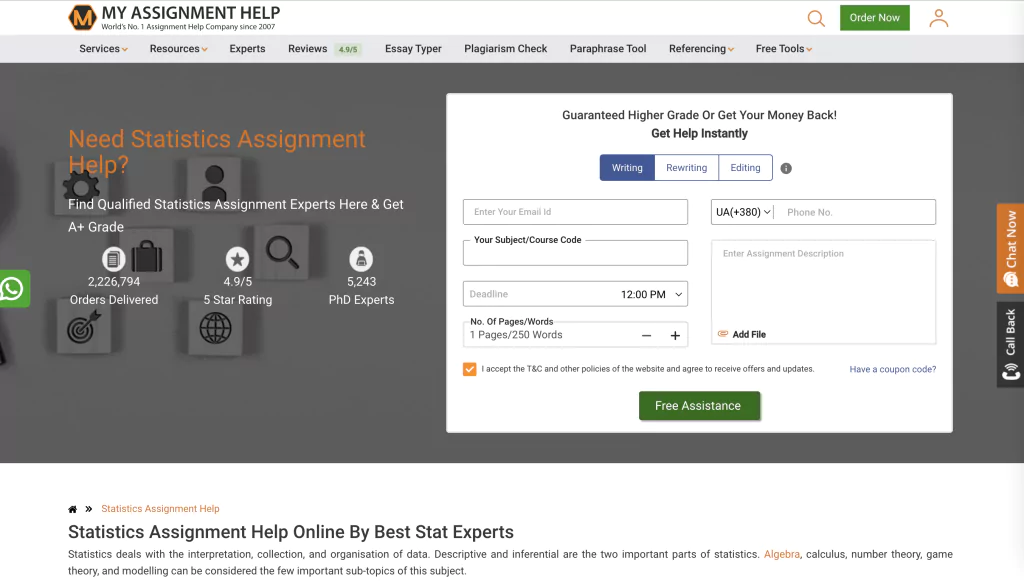Screen dimensions: 1024x585
Task: Click the Free Assistance button
Action: [x=699, y=405]
